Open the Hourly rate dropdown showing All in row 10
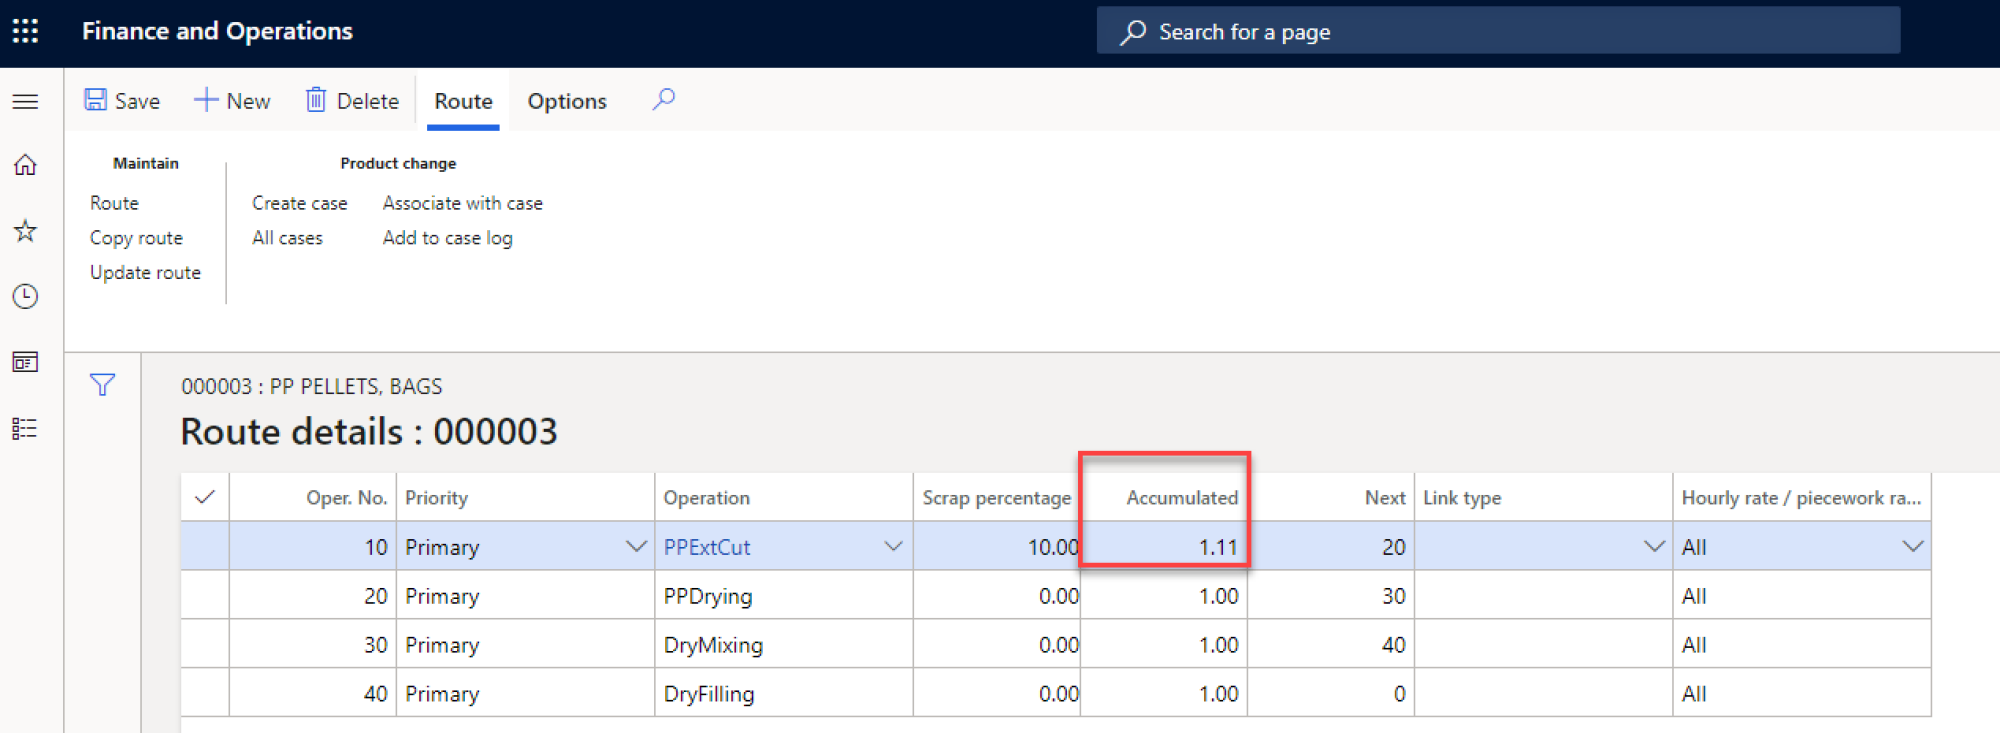 click(x=1912, y=547)
